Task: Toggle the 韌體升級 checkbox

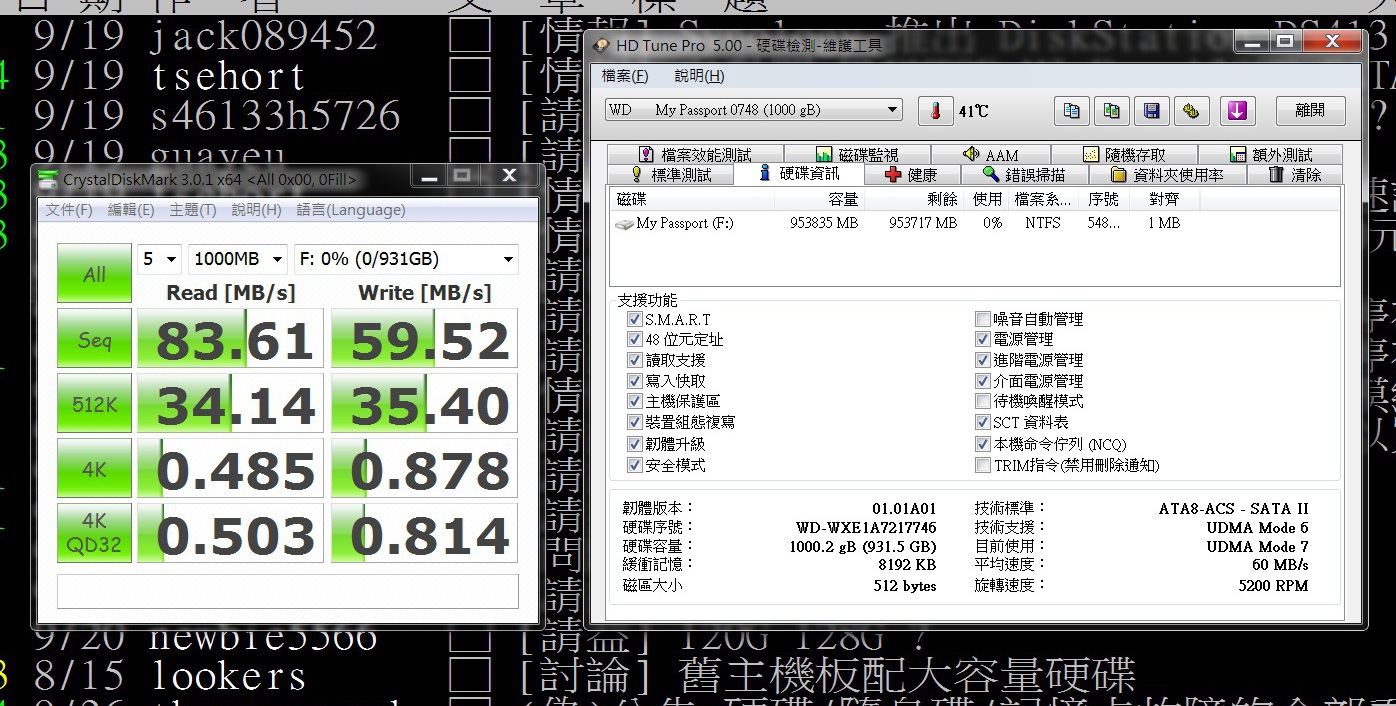Action: tap(634, 444)
